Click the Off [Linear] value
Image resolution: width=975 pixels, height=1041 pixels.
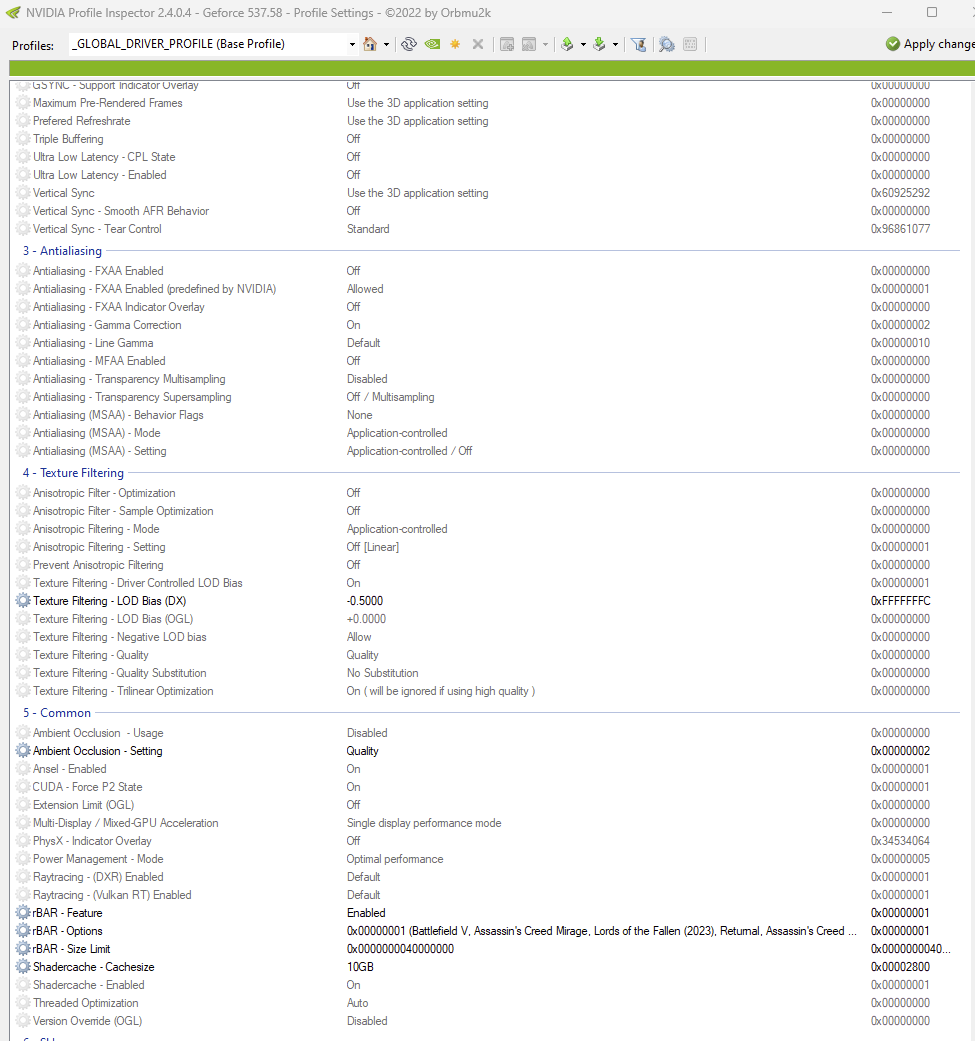coord(373,547)
